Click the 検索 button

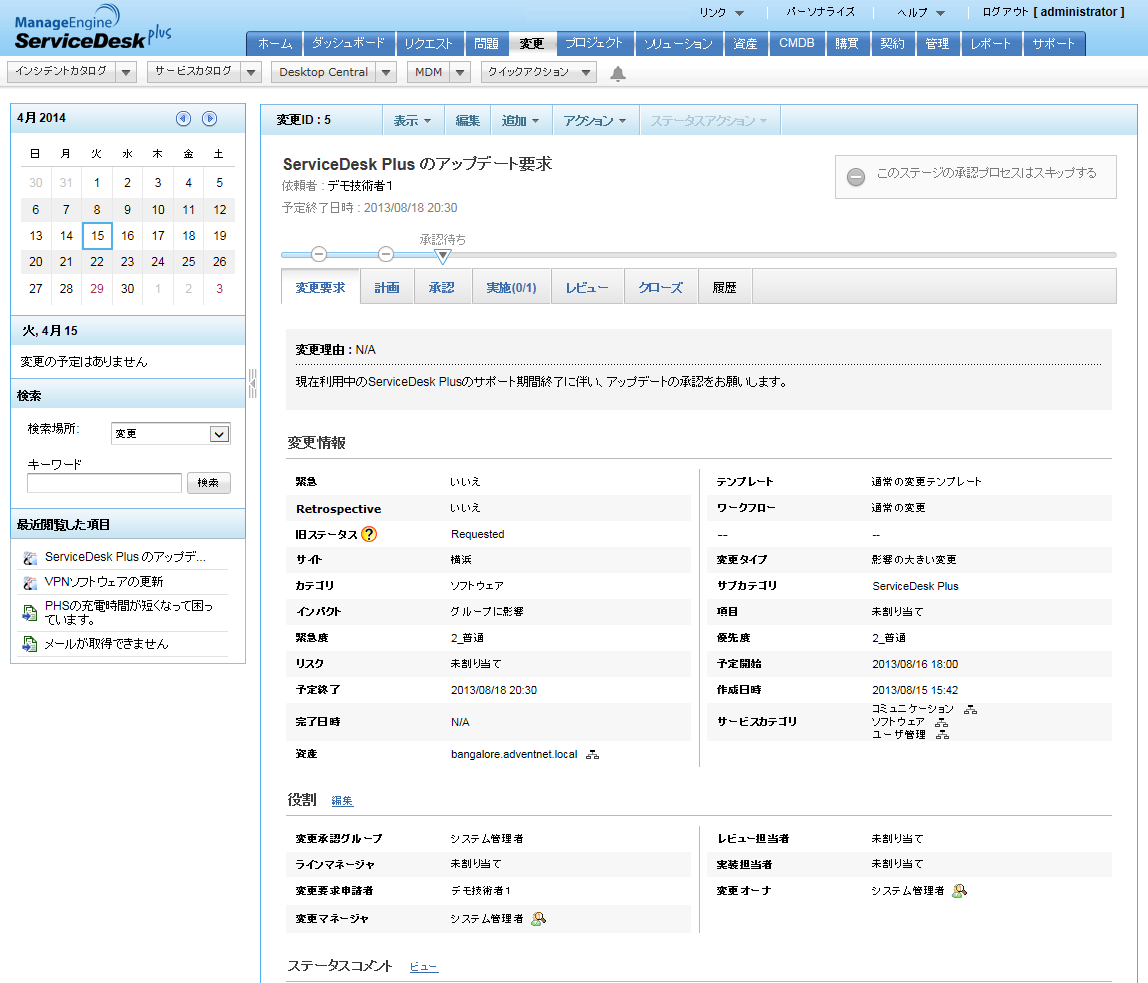pyautogui.click(x=208, y=483)
